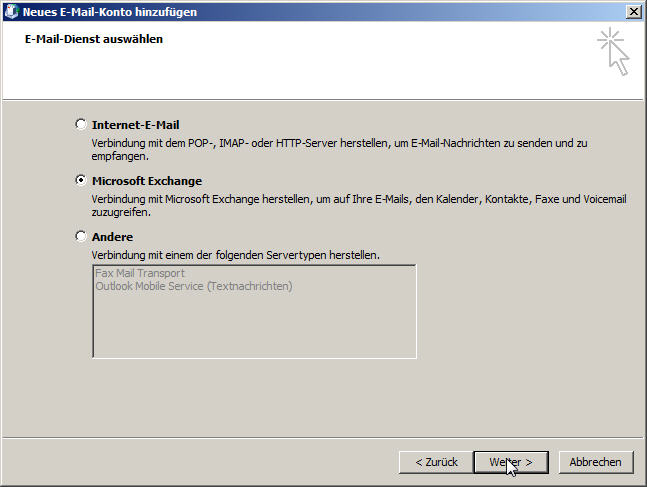The height and width of the screenshot is (487, 647).
Task: Select the Microsoft Exchange radio button
Action: [x=81, y=180]
